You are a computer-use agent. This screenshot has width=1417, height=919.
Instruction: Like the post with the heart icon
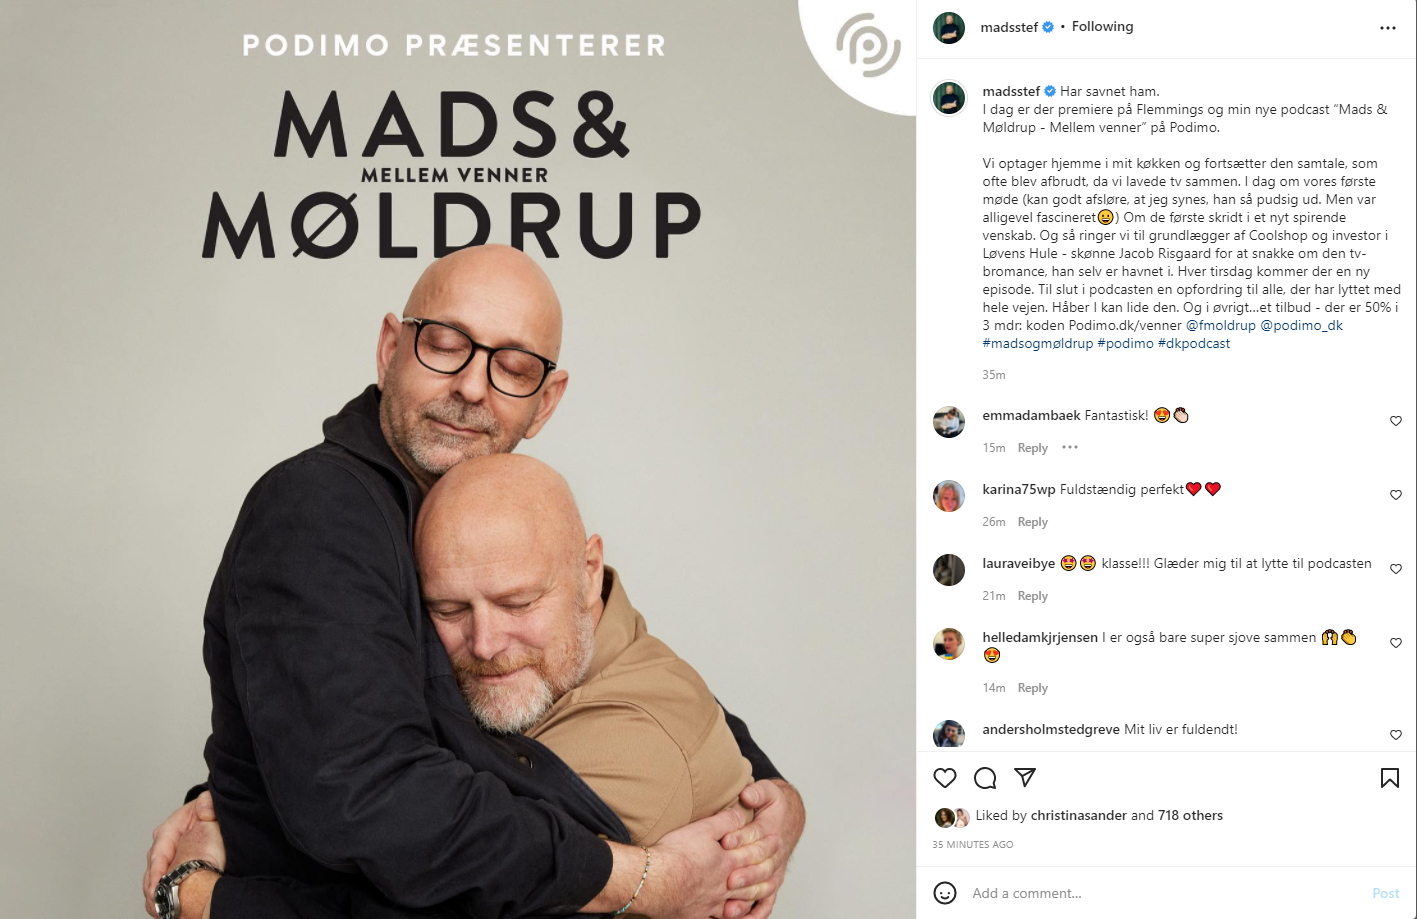[945, 778]
